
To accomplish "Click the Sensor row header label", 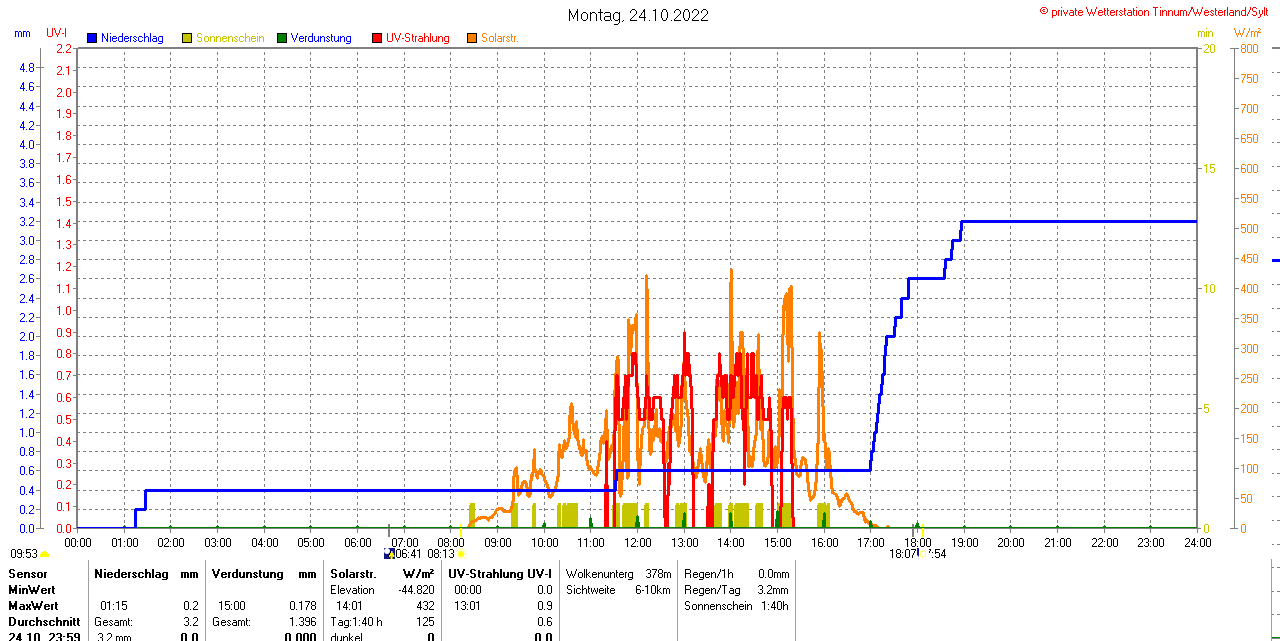I will tap(27, 574).
